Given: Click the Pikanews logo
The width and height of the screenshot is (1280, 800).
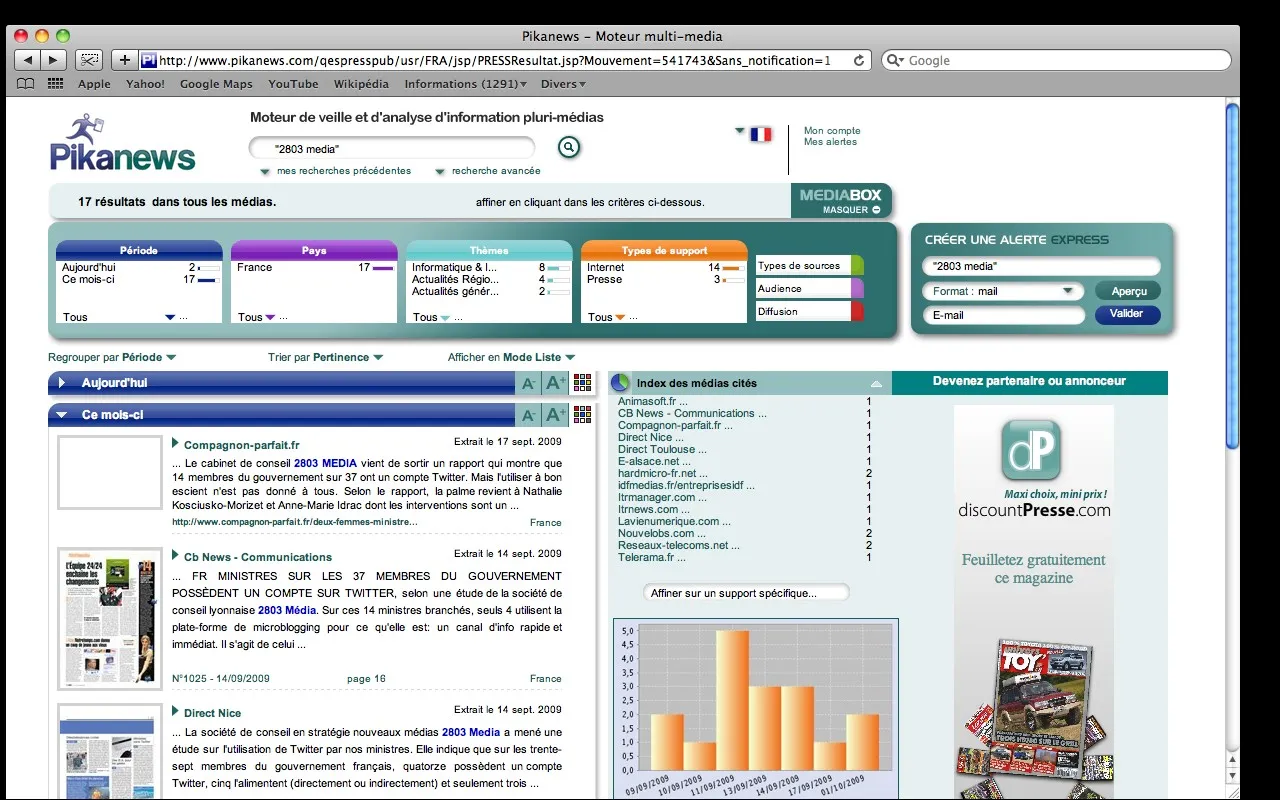Looking at the screenshot, I should point(122,143).
